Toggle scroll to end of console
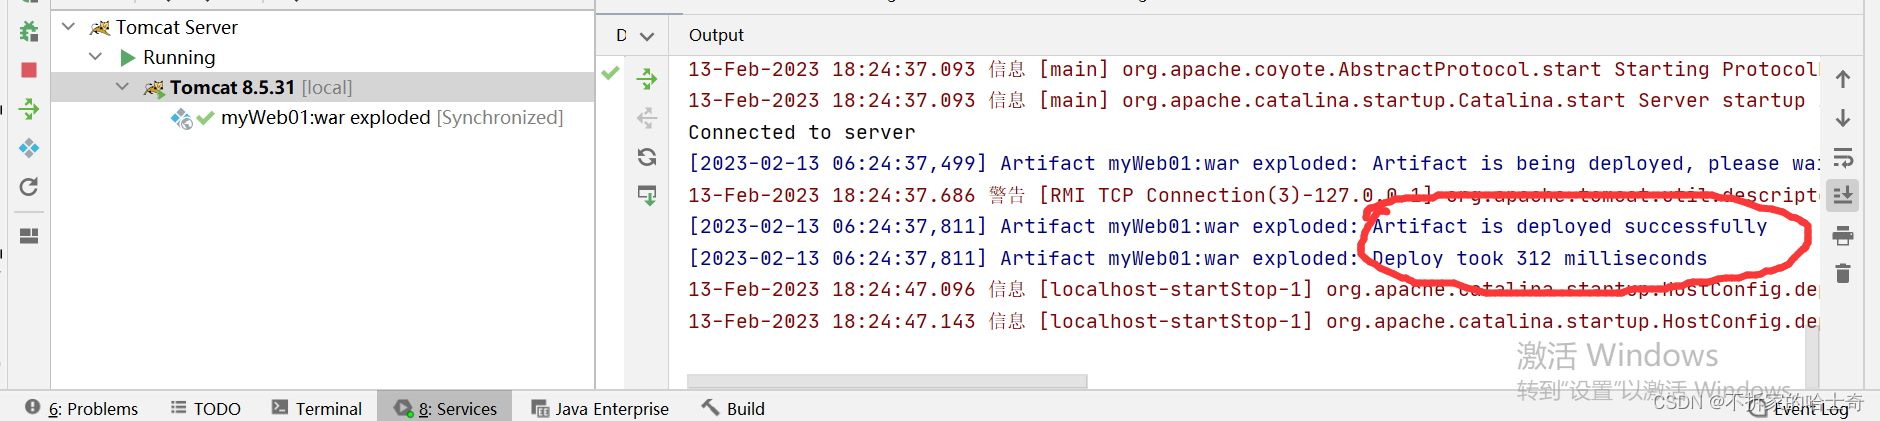Viewport: 1880px width, 421px height. (x=1843, y=195)
